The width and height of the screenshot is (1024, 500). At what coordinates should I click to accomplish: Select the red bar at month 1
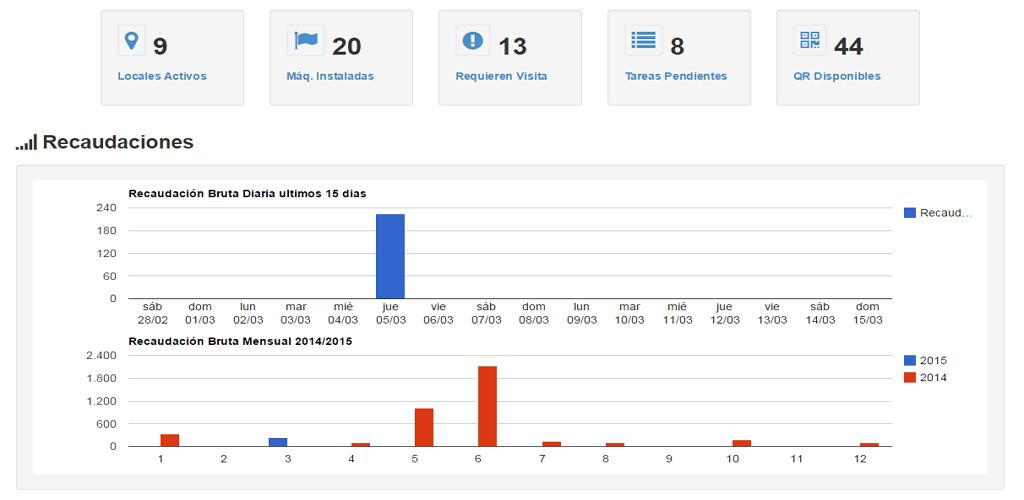point(170,440)
